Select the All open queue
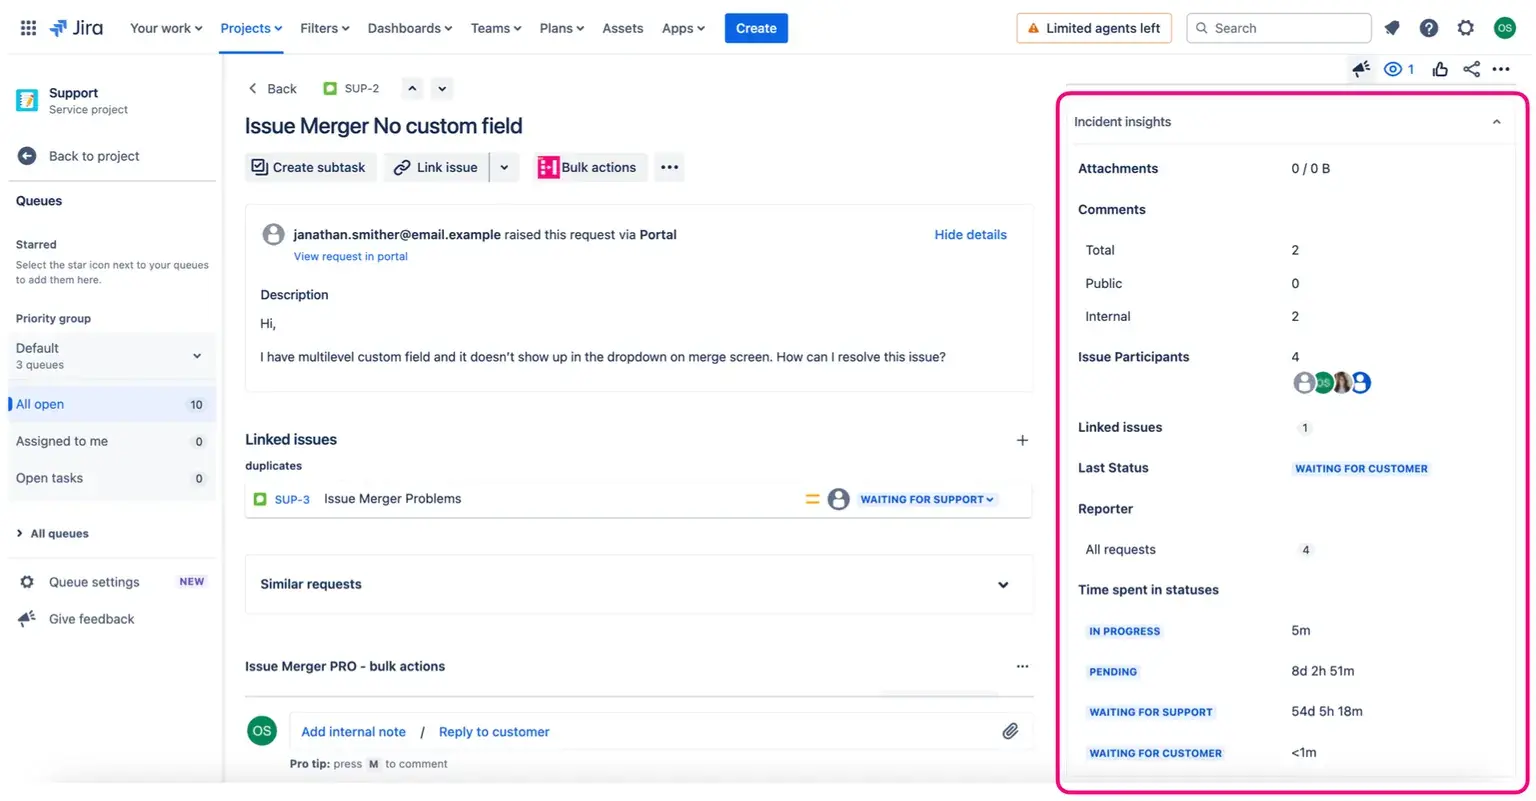The image size is (1536, 801). point(40,404)
